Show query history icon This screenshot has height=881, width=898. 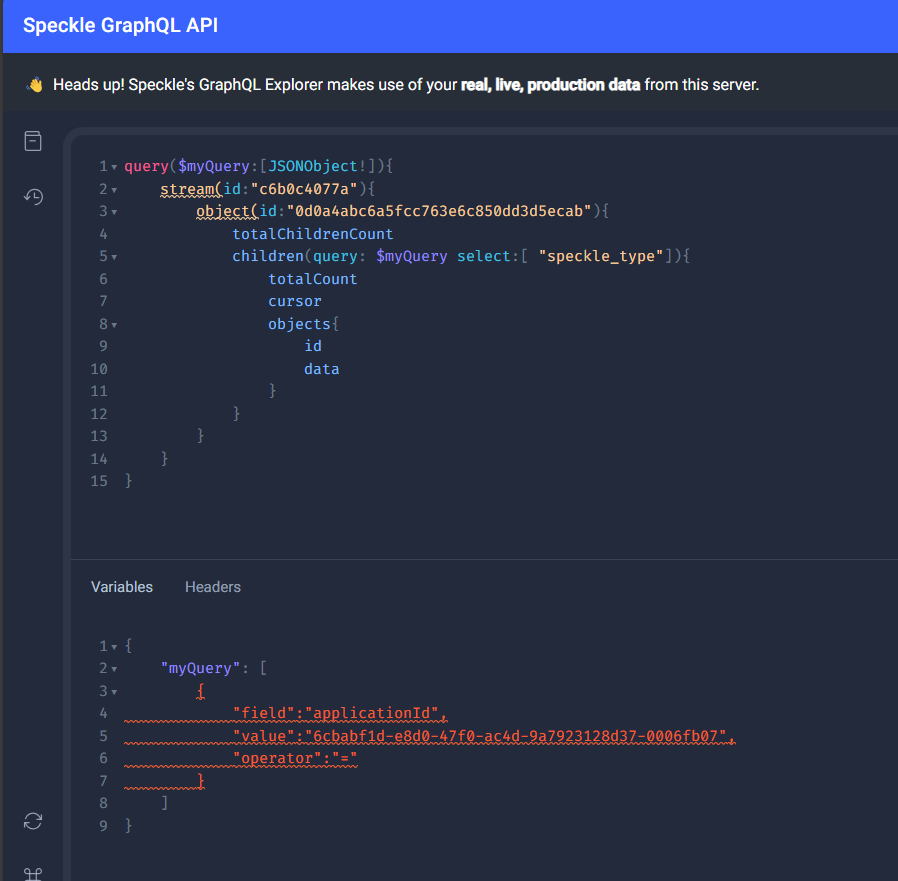(33, 196)
